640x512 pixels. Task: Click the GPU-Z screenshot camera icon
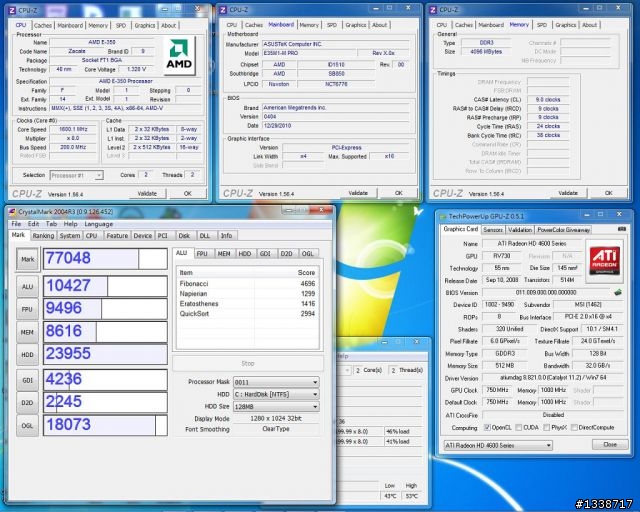coord(621,229)
